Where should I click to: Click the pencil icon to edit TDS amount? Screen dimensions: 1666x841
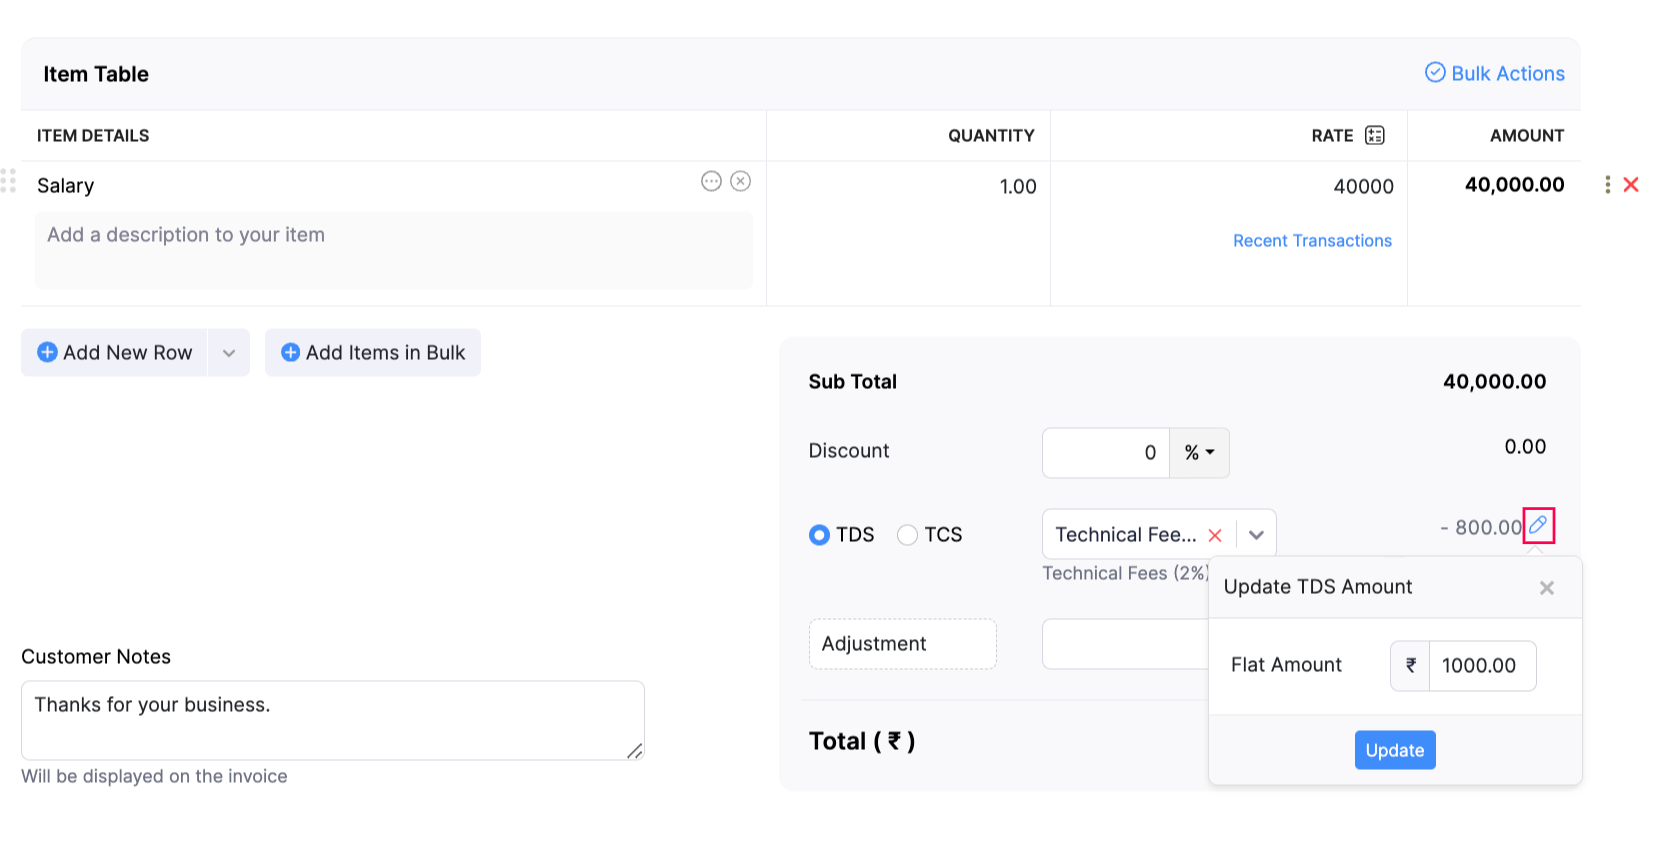coord(1538,525)
